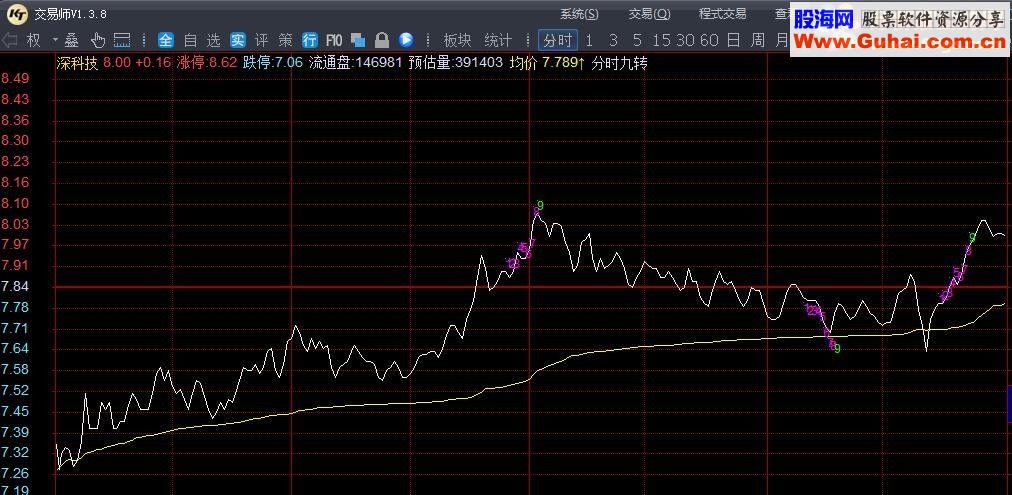Click the 均价 7.789 average price label
This screenshot has height=495, width=1012.
(547, 63)
